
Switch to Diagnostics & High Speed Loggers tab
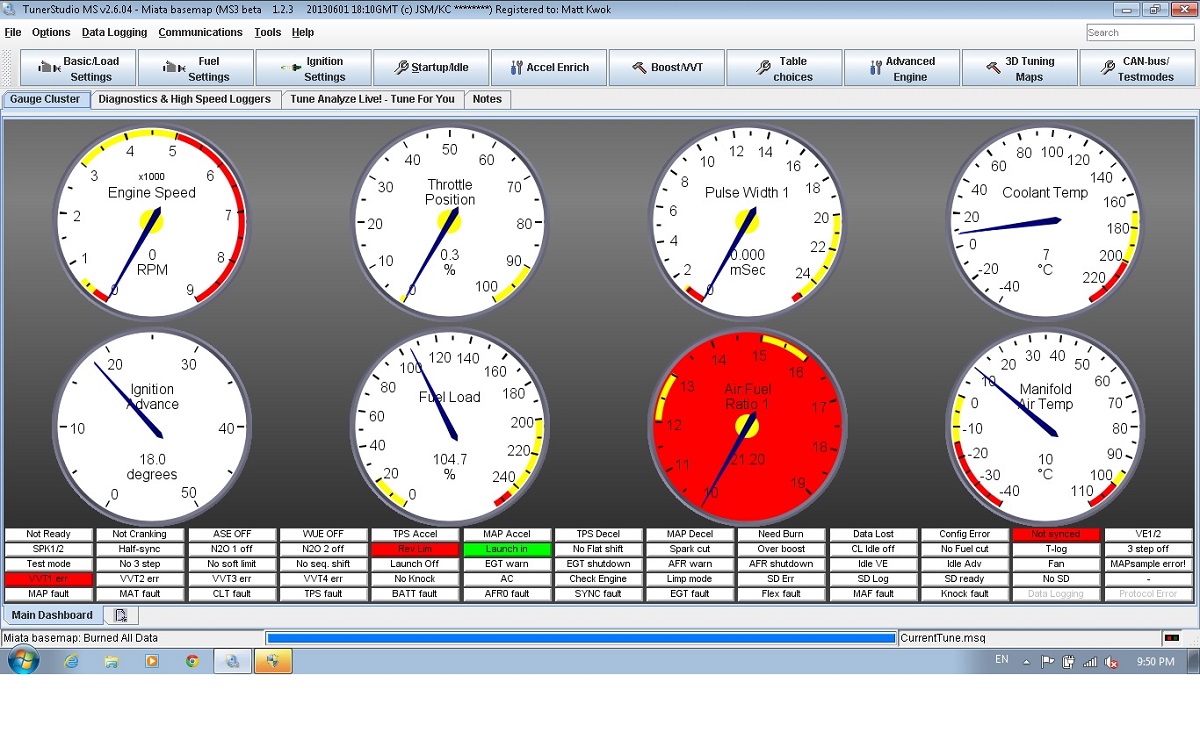coord(185,99)
